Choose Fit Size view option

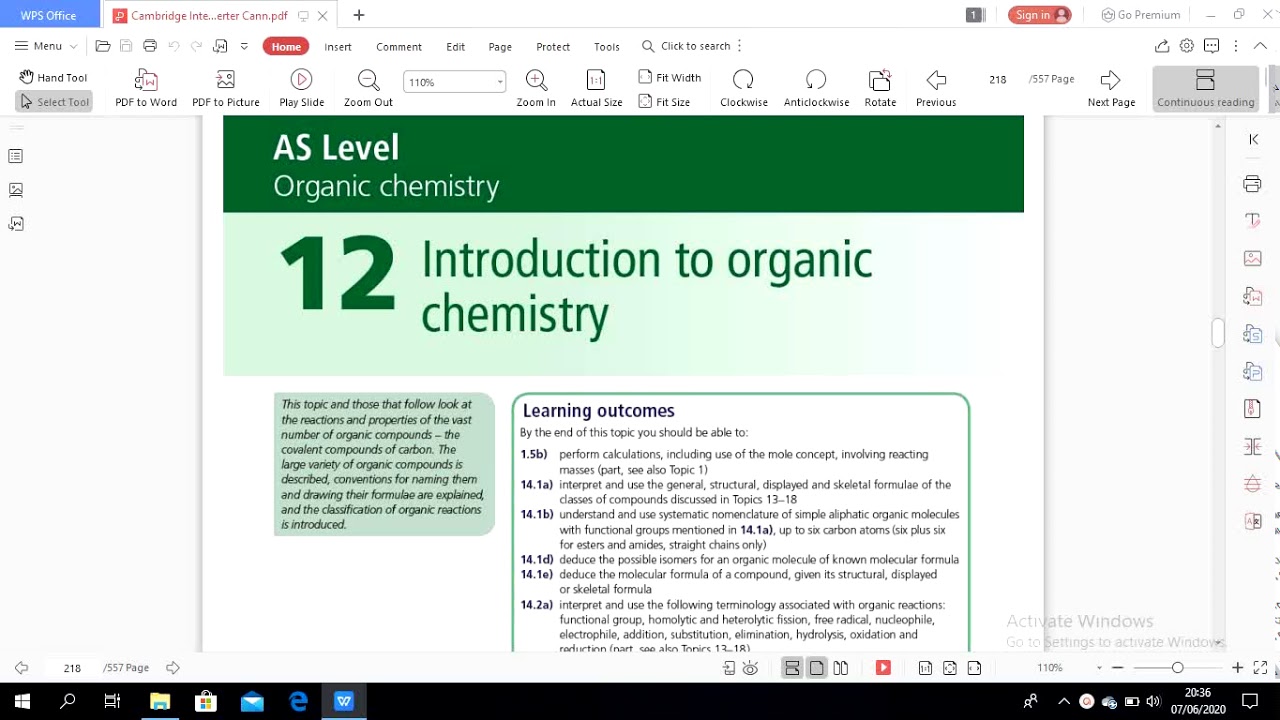(x=664, y=101)
